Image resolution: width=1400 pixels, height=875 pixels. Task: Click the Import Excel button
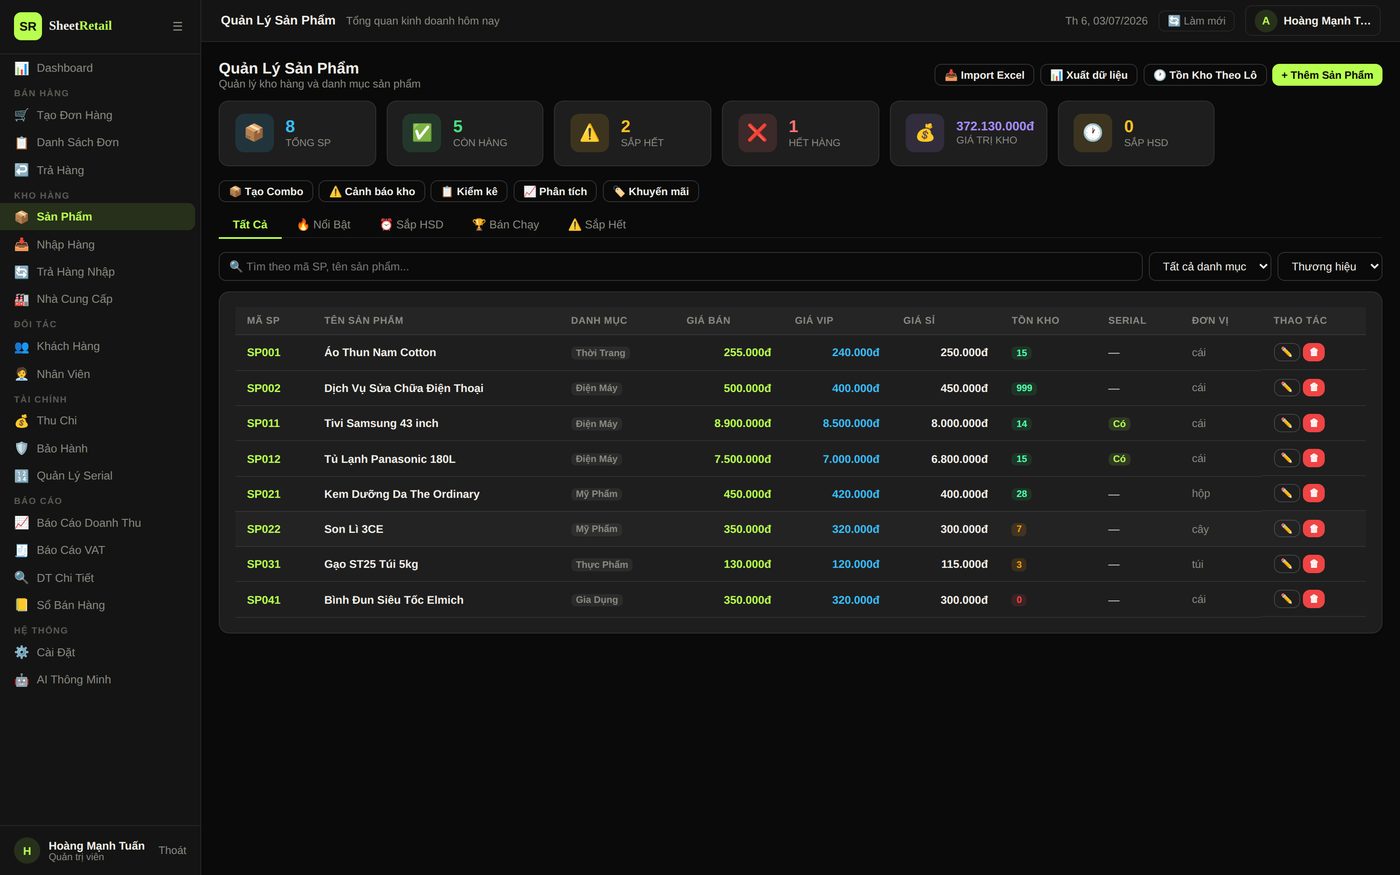coord(984,75)
